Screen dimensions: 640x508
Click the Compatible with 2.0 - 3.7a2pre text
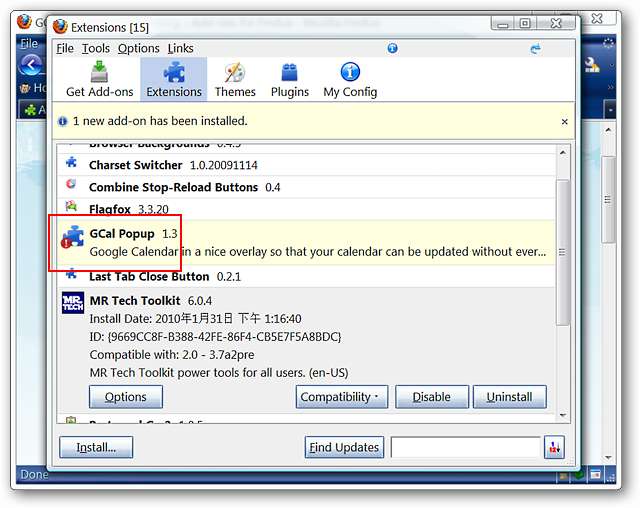coord(172,355)
